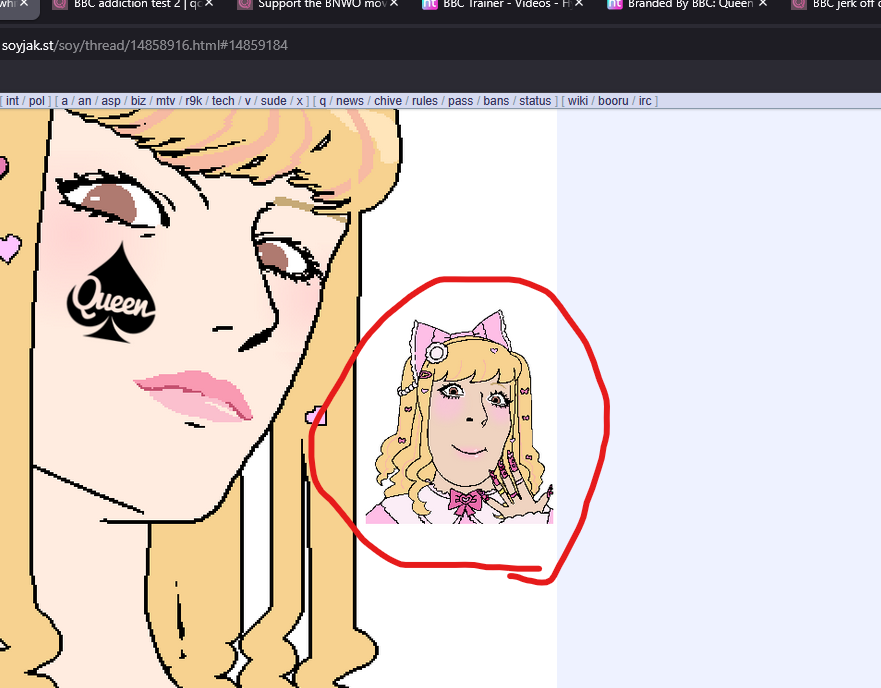Viewport: 881px width, 688px height.
Task: Open the booru link in navigation bar
Action: pos(613,101)
